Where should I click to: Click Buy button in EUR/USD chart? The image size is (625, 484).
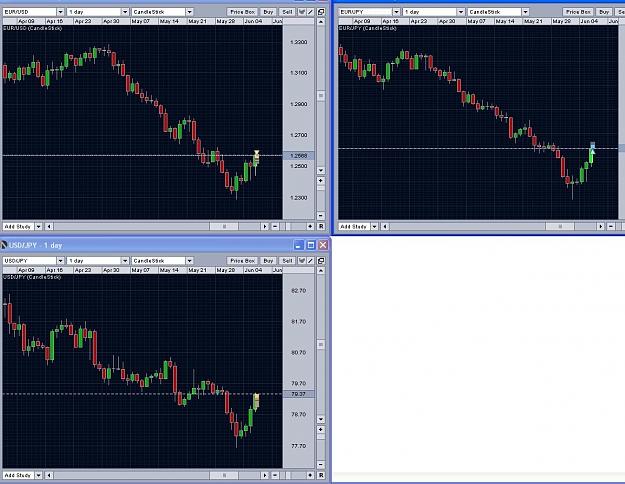tap(268, 12)
